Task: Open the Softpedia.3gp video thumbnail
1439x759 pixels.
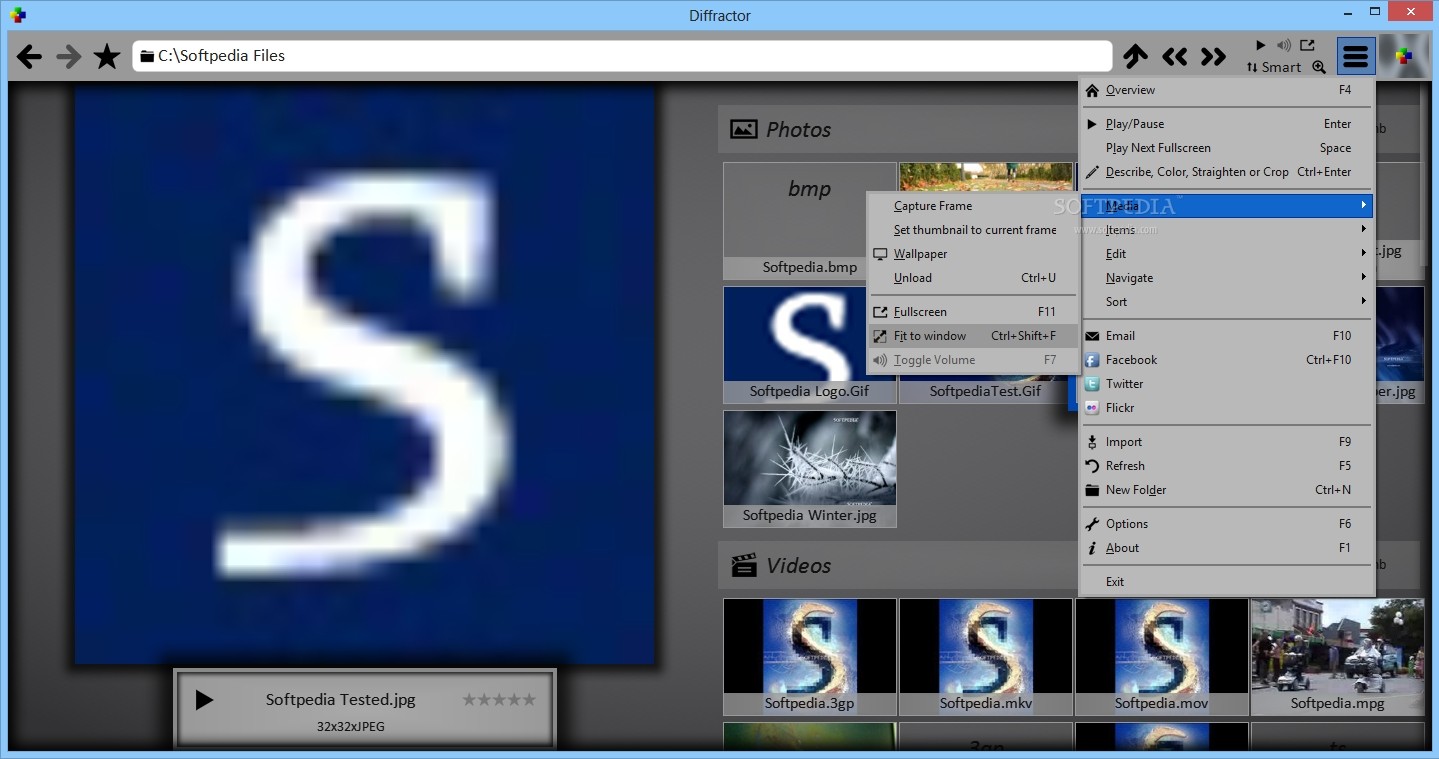Action: pyautogui.click(x=810, y=657)
